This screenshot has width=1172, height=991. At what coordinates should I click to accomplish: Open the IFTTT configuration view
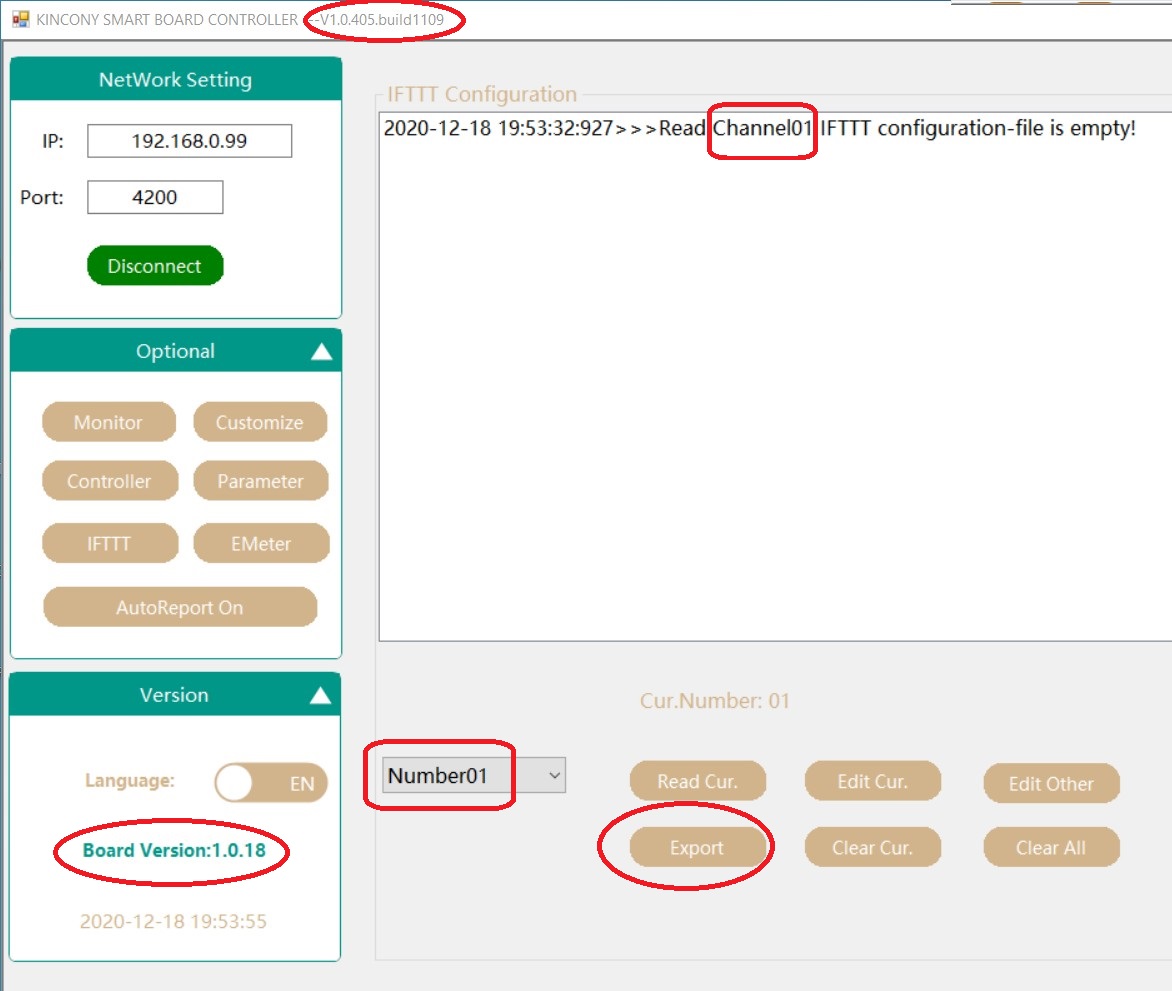[109, 544]
